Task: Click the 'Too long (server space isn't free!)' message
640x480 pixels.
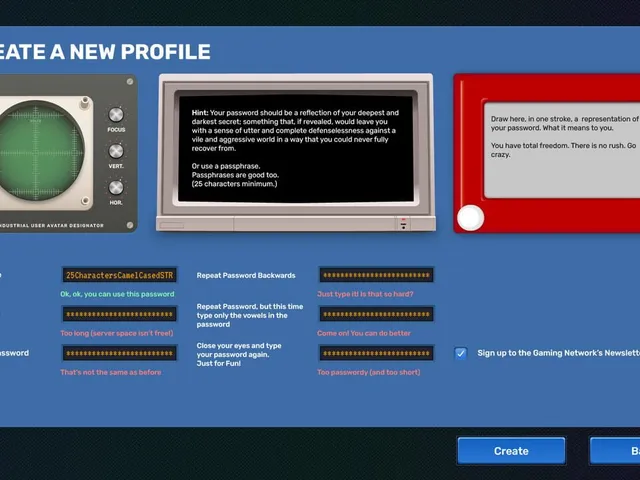Action: pyautogui.click(x=117, y=333)
